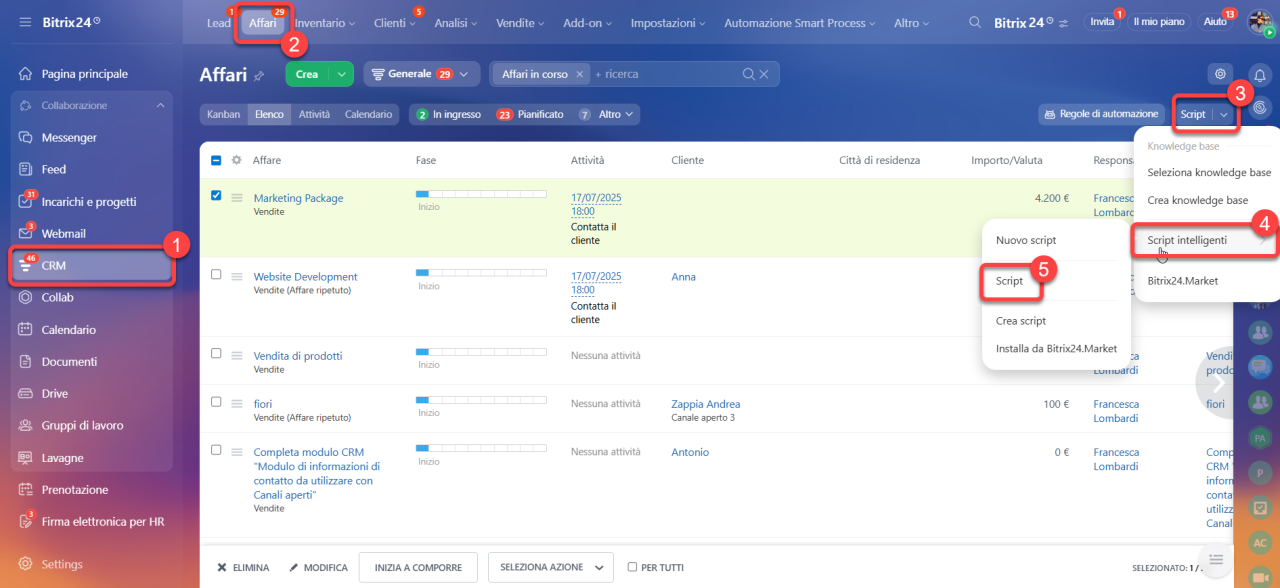Image resolution: width=1280 pixels, height=588 pixels.
Task: Open the blue chat bubble in the right panel
Action: 1260,367
